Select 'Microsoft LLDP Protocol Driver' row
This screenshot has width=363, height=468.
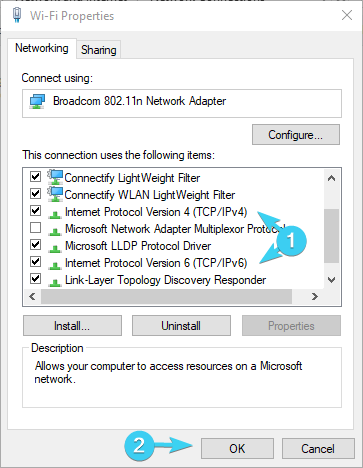[x=138, y=246]
